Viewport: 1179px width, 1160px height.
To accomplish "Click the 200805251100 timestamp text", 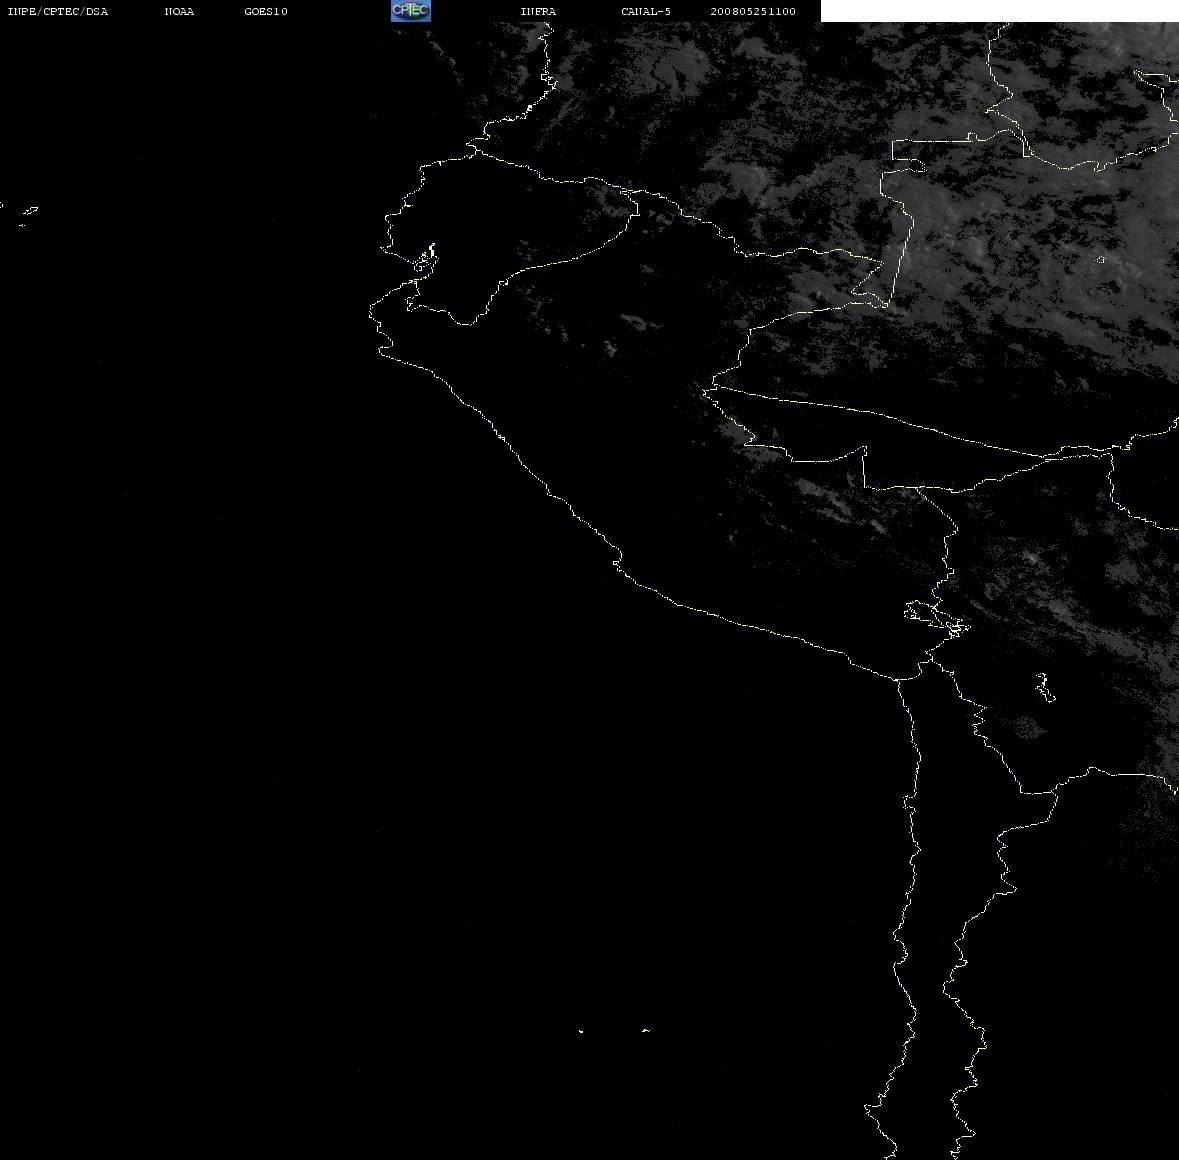I will pos(753,11).
